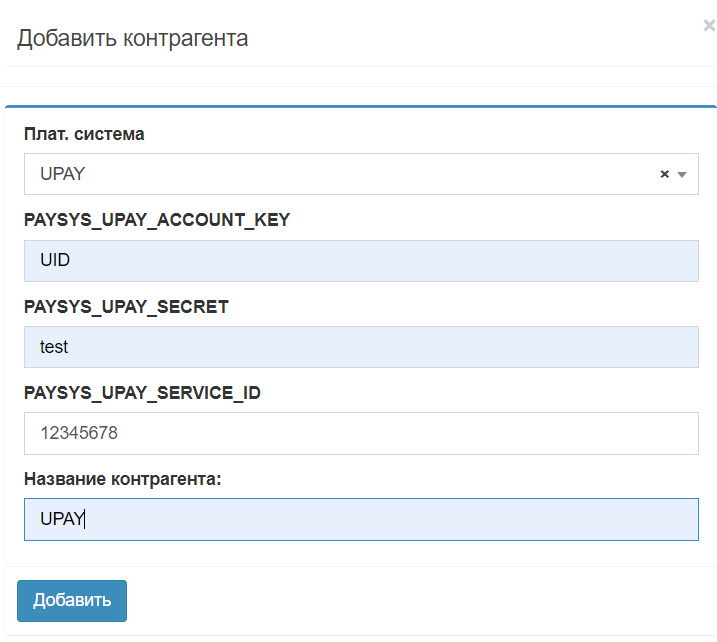Click the Плат. система label
717x642 pixels.
tap(84, 134)
